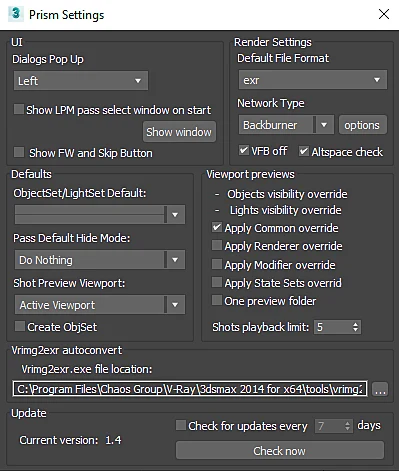Uncheck Apply Common override
This screenshot has width=399, height=471.
point(217,228)
